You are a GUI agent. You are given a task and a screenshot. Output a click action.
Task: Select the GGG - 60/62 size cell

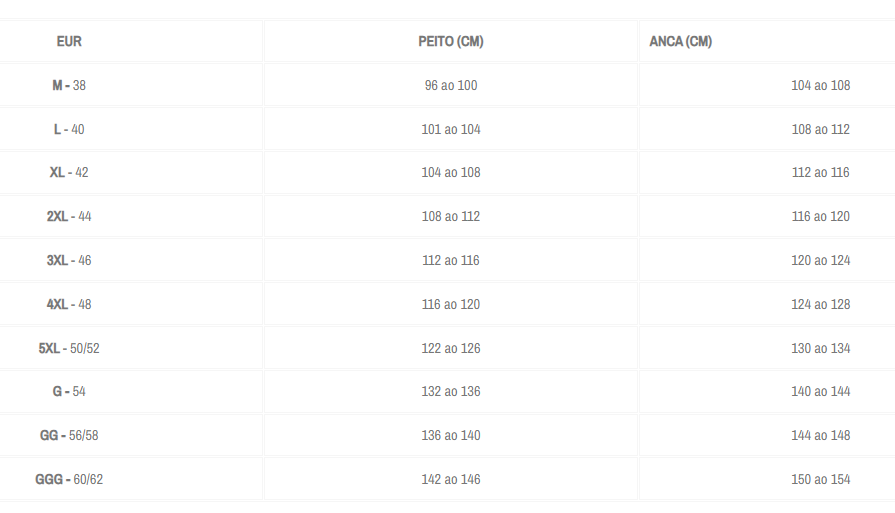69,479
